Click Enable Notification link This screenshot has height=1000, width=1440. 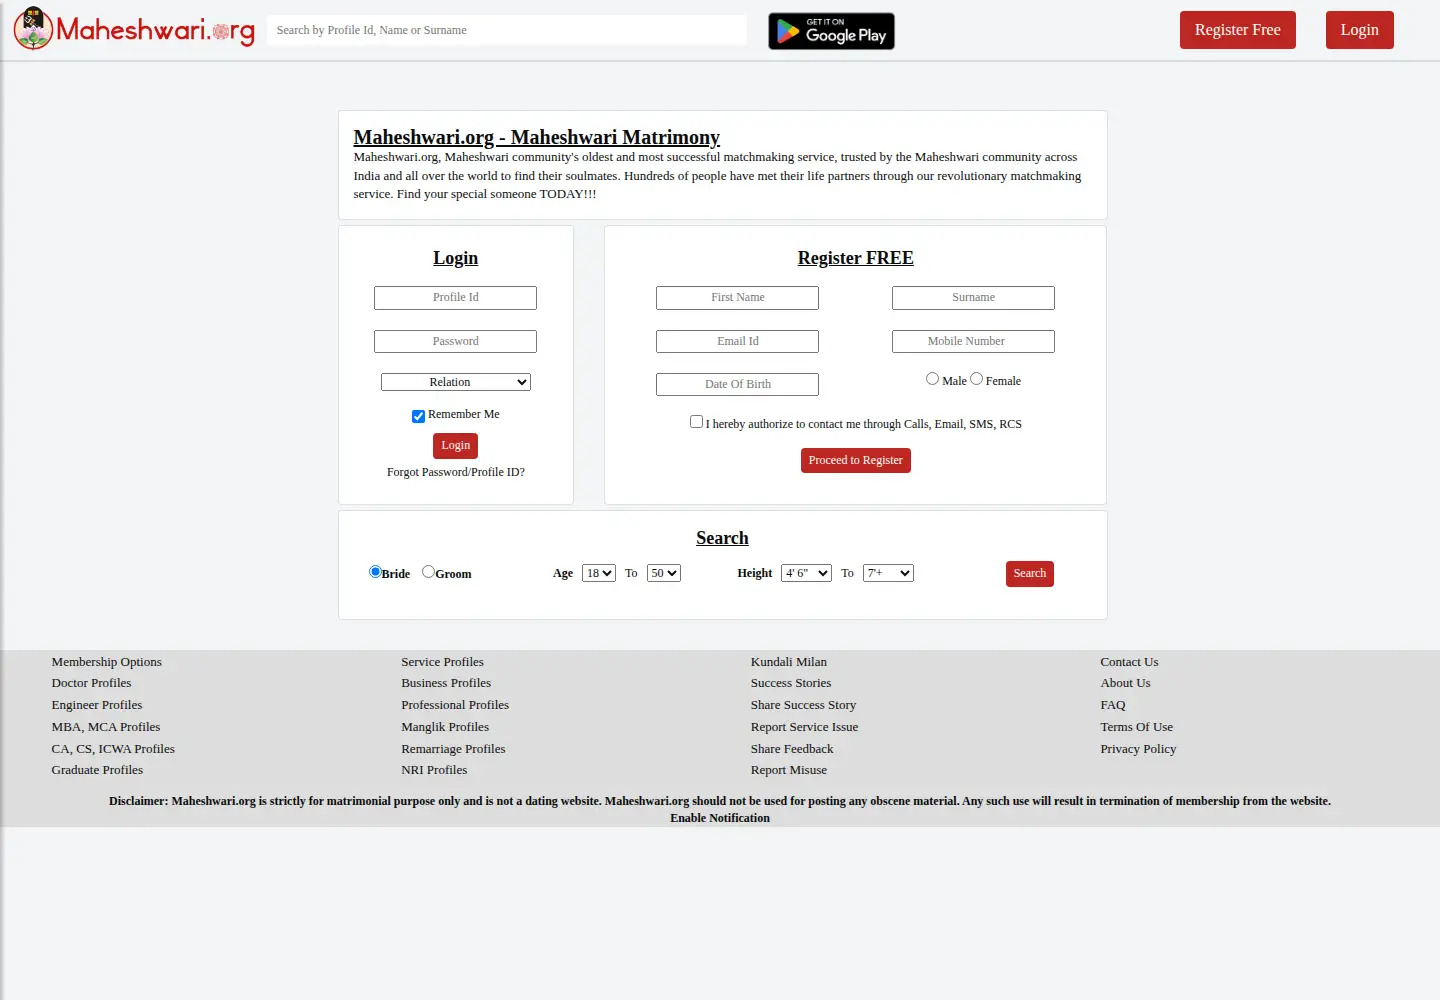[720, 818]
